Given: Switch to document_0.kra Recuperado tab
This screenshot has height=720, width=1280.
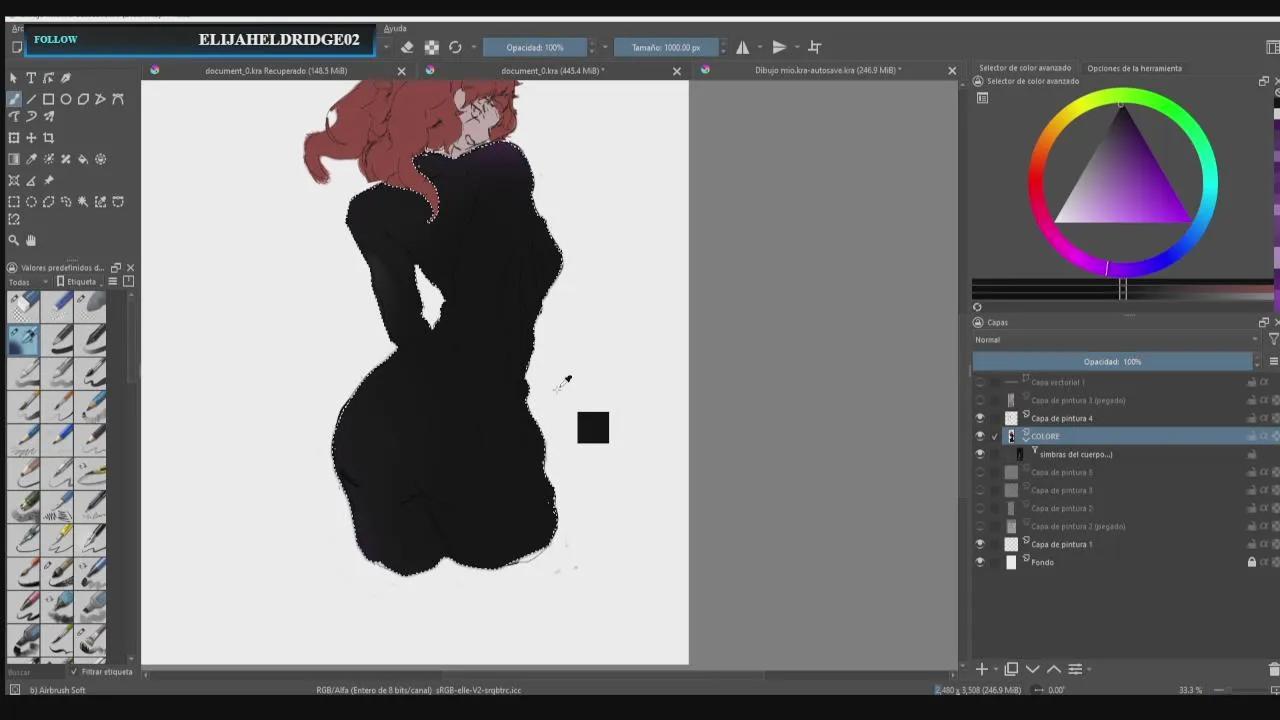Looking at the screenshot, I should 276,71.
